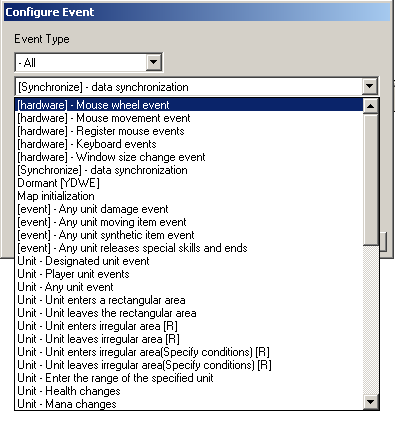Screen dimensions: 395x428
Task: Select '[hardware] - Window size change event'
Action: pyautogui.click(x=189, y=157)
